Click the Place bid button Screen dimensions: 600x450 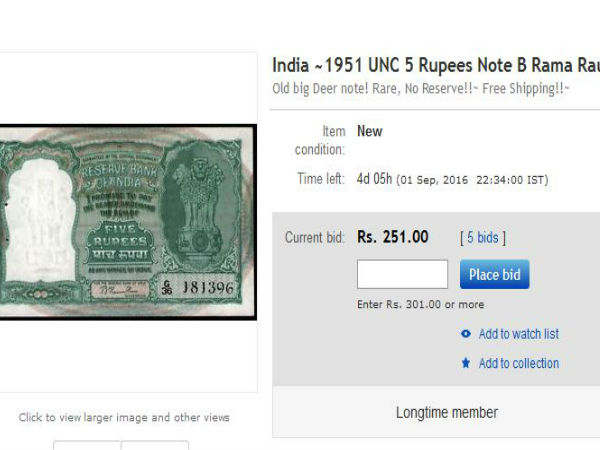[494, 274]
